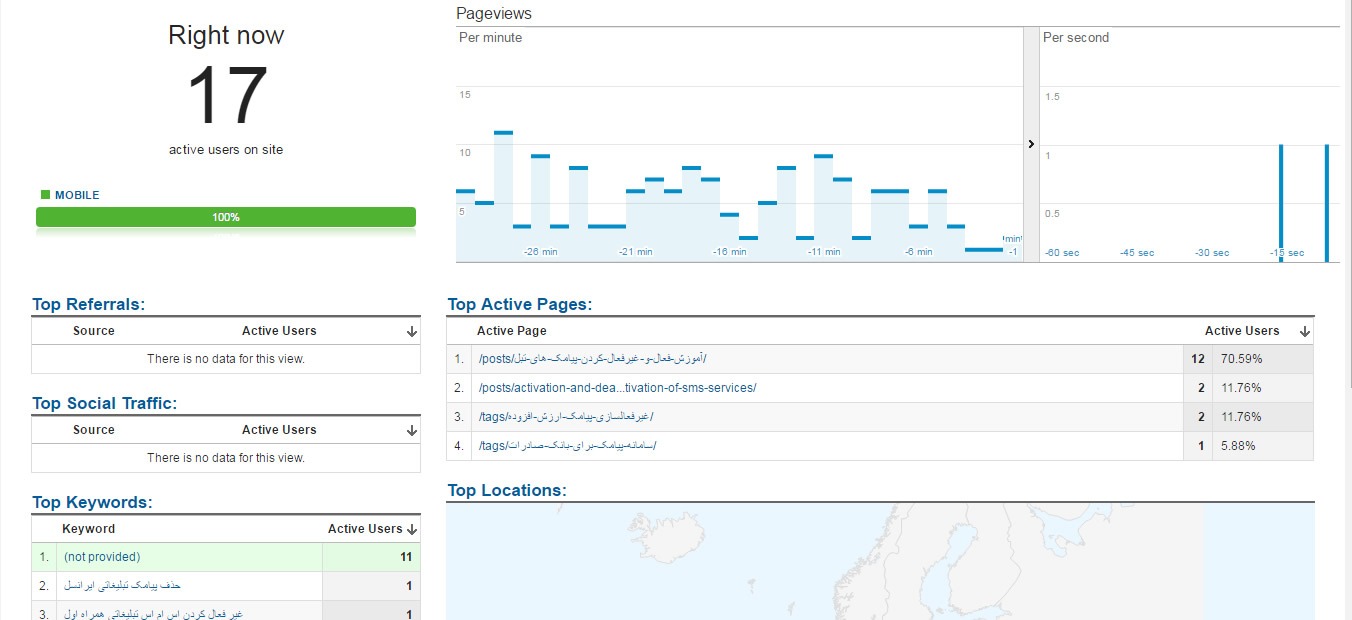The height and width of the screenshot is (620, 1352).
Task: Open the third active page /tags/ link
Action: click(x=566, y=417)
